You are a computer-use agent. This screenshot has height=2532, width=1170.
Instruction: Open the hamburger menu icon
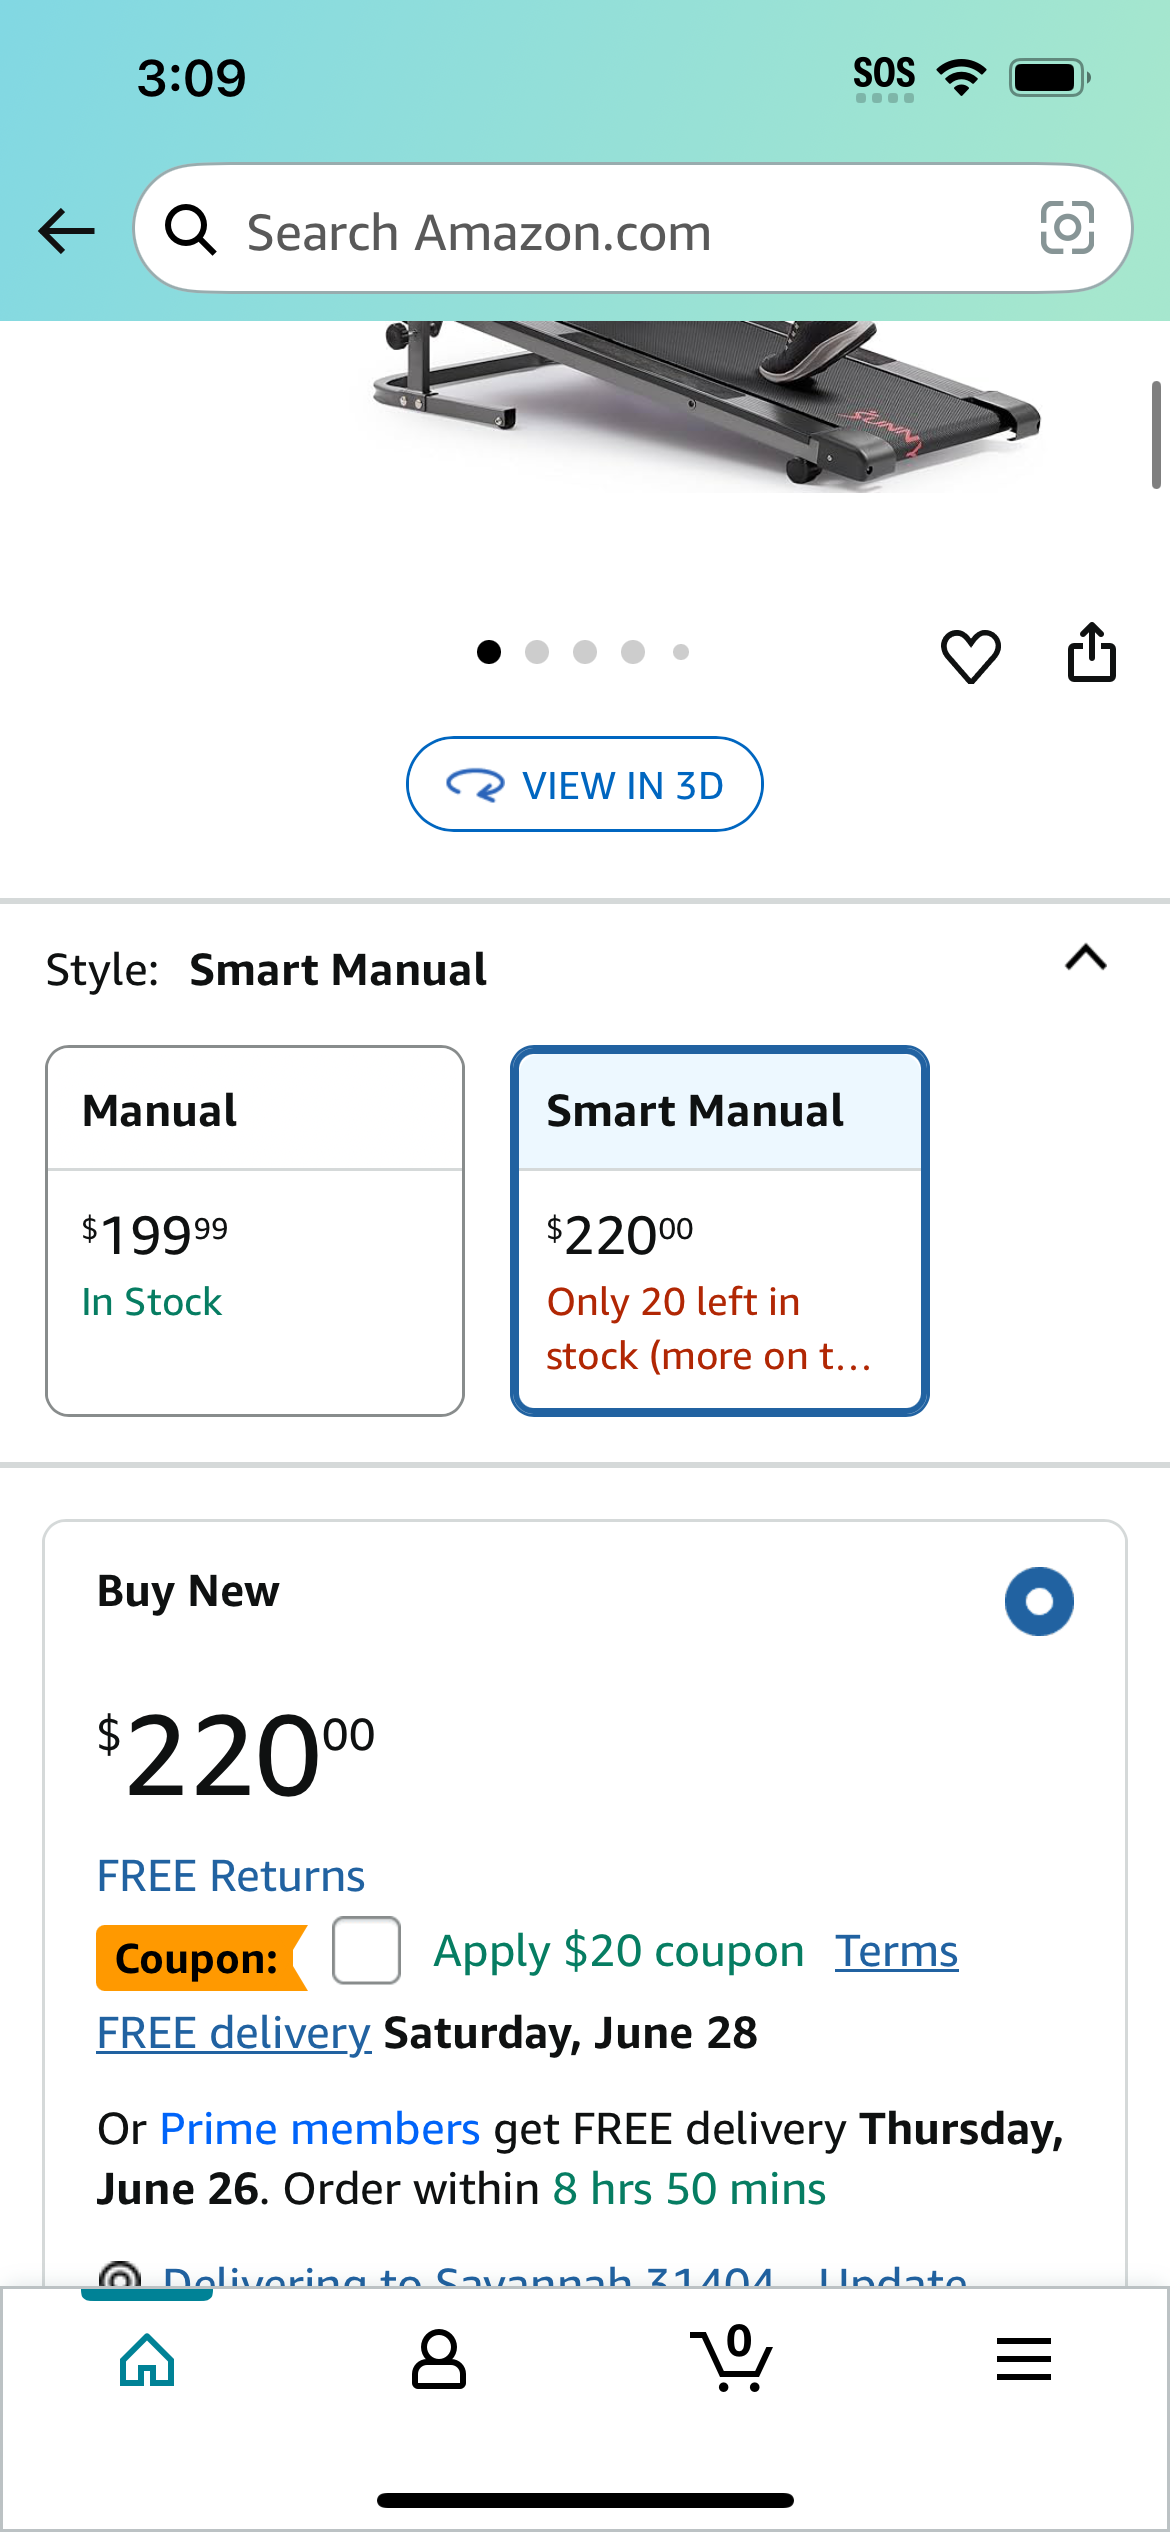coord(1024,2359)
